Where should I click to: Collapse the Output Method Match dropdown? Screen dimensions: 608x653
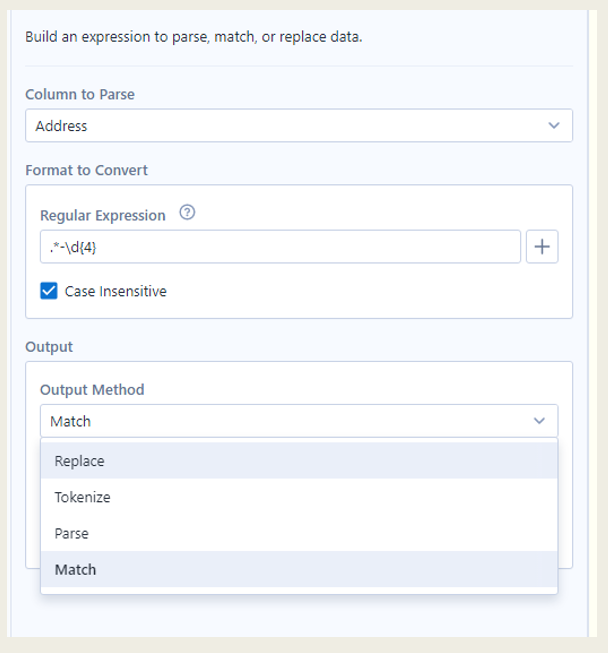coord(298,421)
